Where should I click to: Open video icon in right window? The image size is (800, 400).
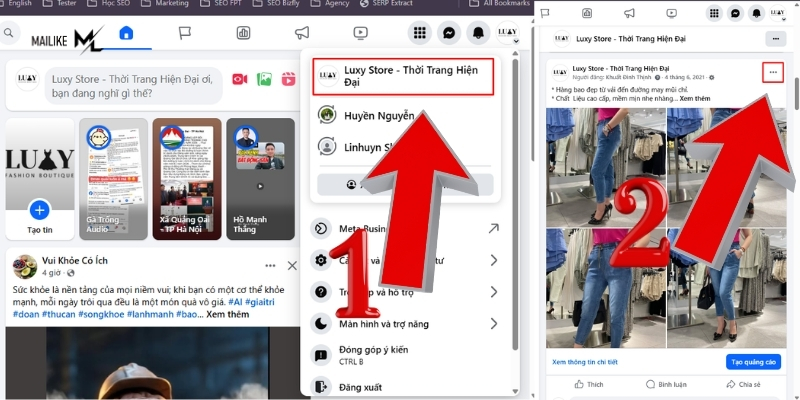[x=671, y=13]
